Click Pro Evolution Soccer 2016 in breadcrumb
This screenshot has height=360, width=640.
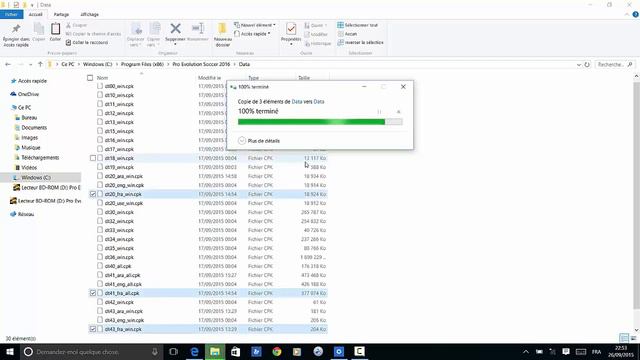point(201,64)
